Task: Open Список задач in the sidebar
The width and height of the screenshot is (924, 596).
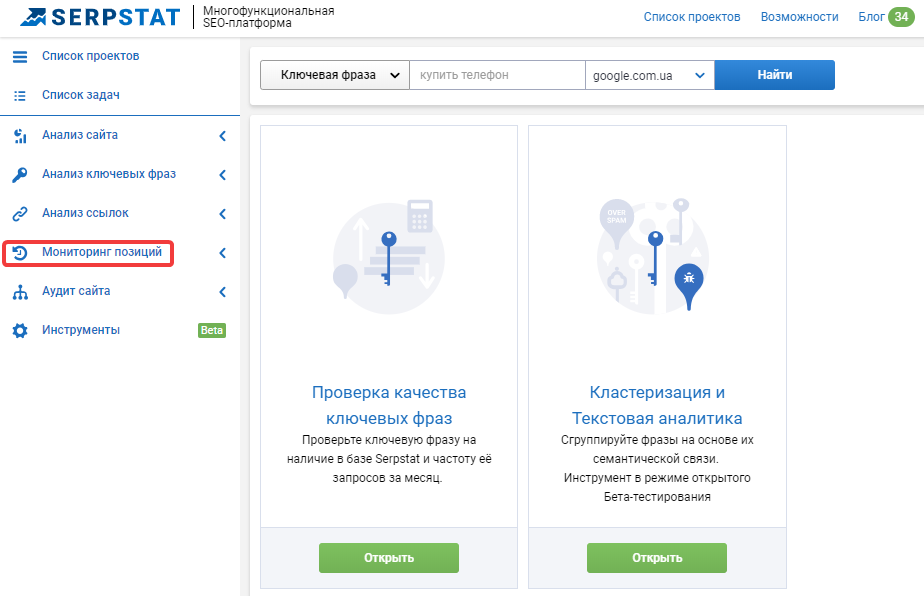Action: click(x=81, y=95)
